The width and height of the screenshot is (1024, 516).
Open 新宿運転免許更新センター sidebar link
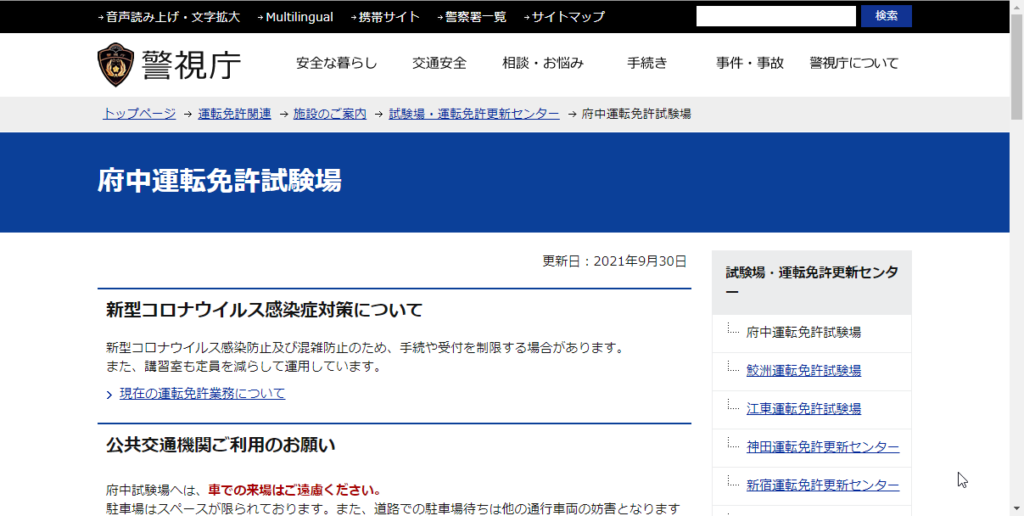pyautogui.click(x=823, y=485)
